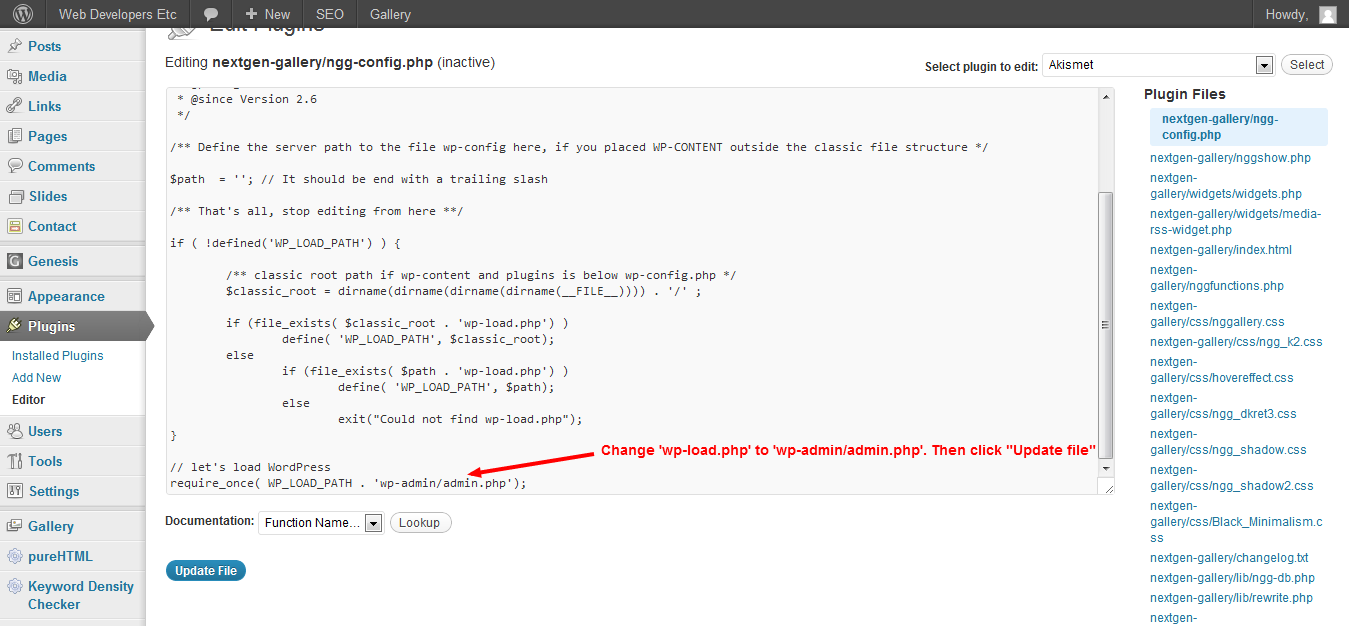Open the Gallery admin bar menu
Image resolution: width=1349 pixels, height=626 pixels.
click(390, 14)
